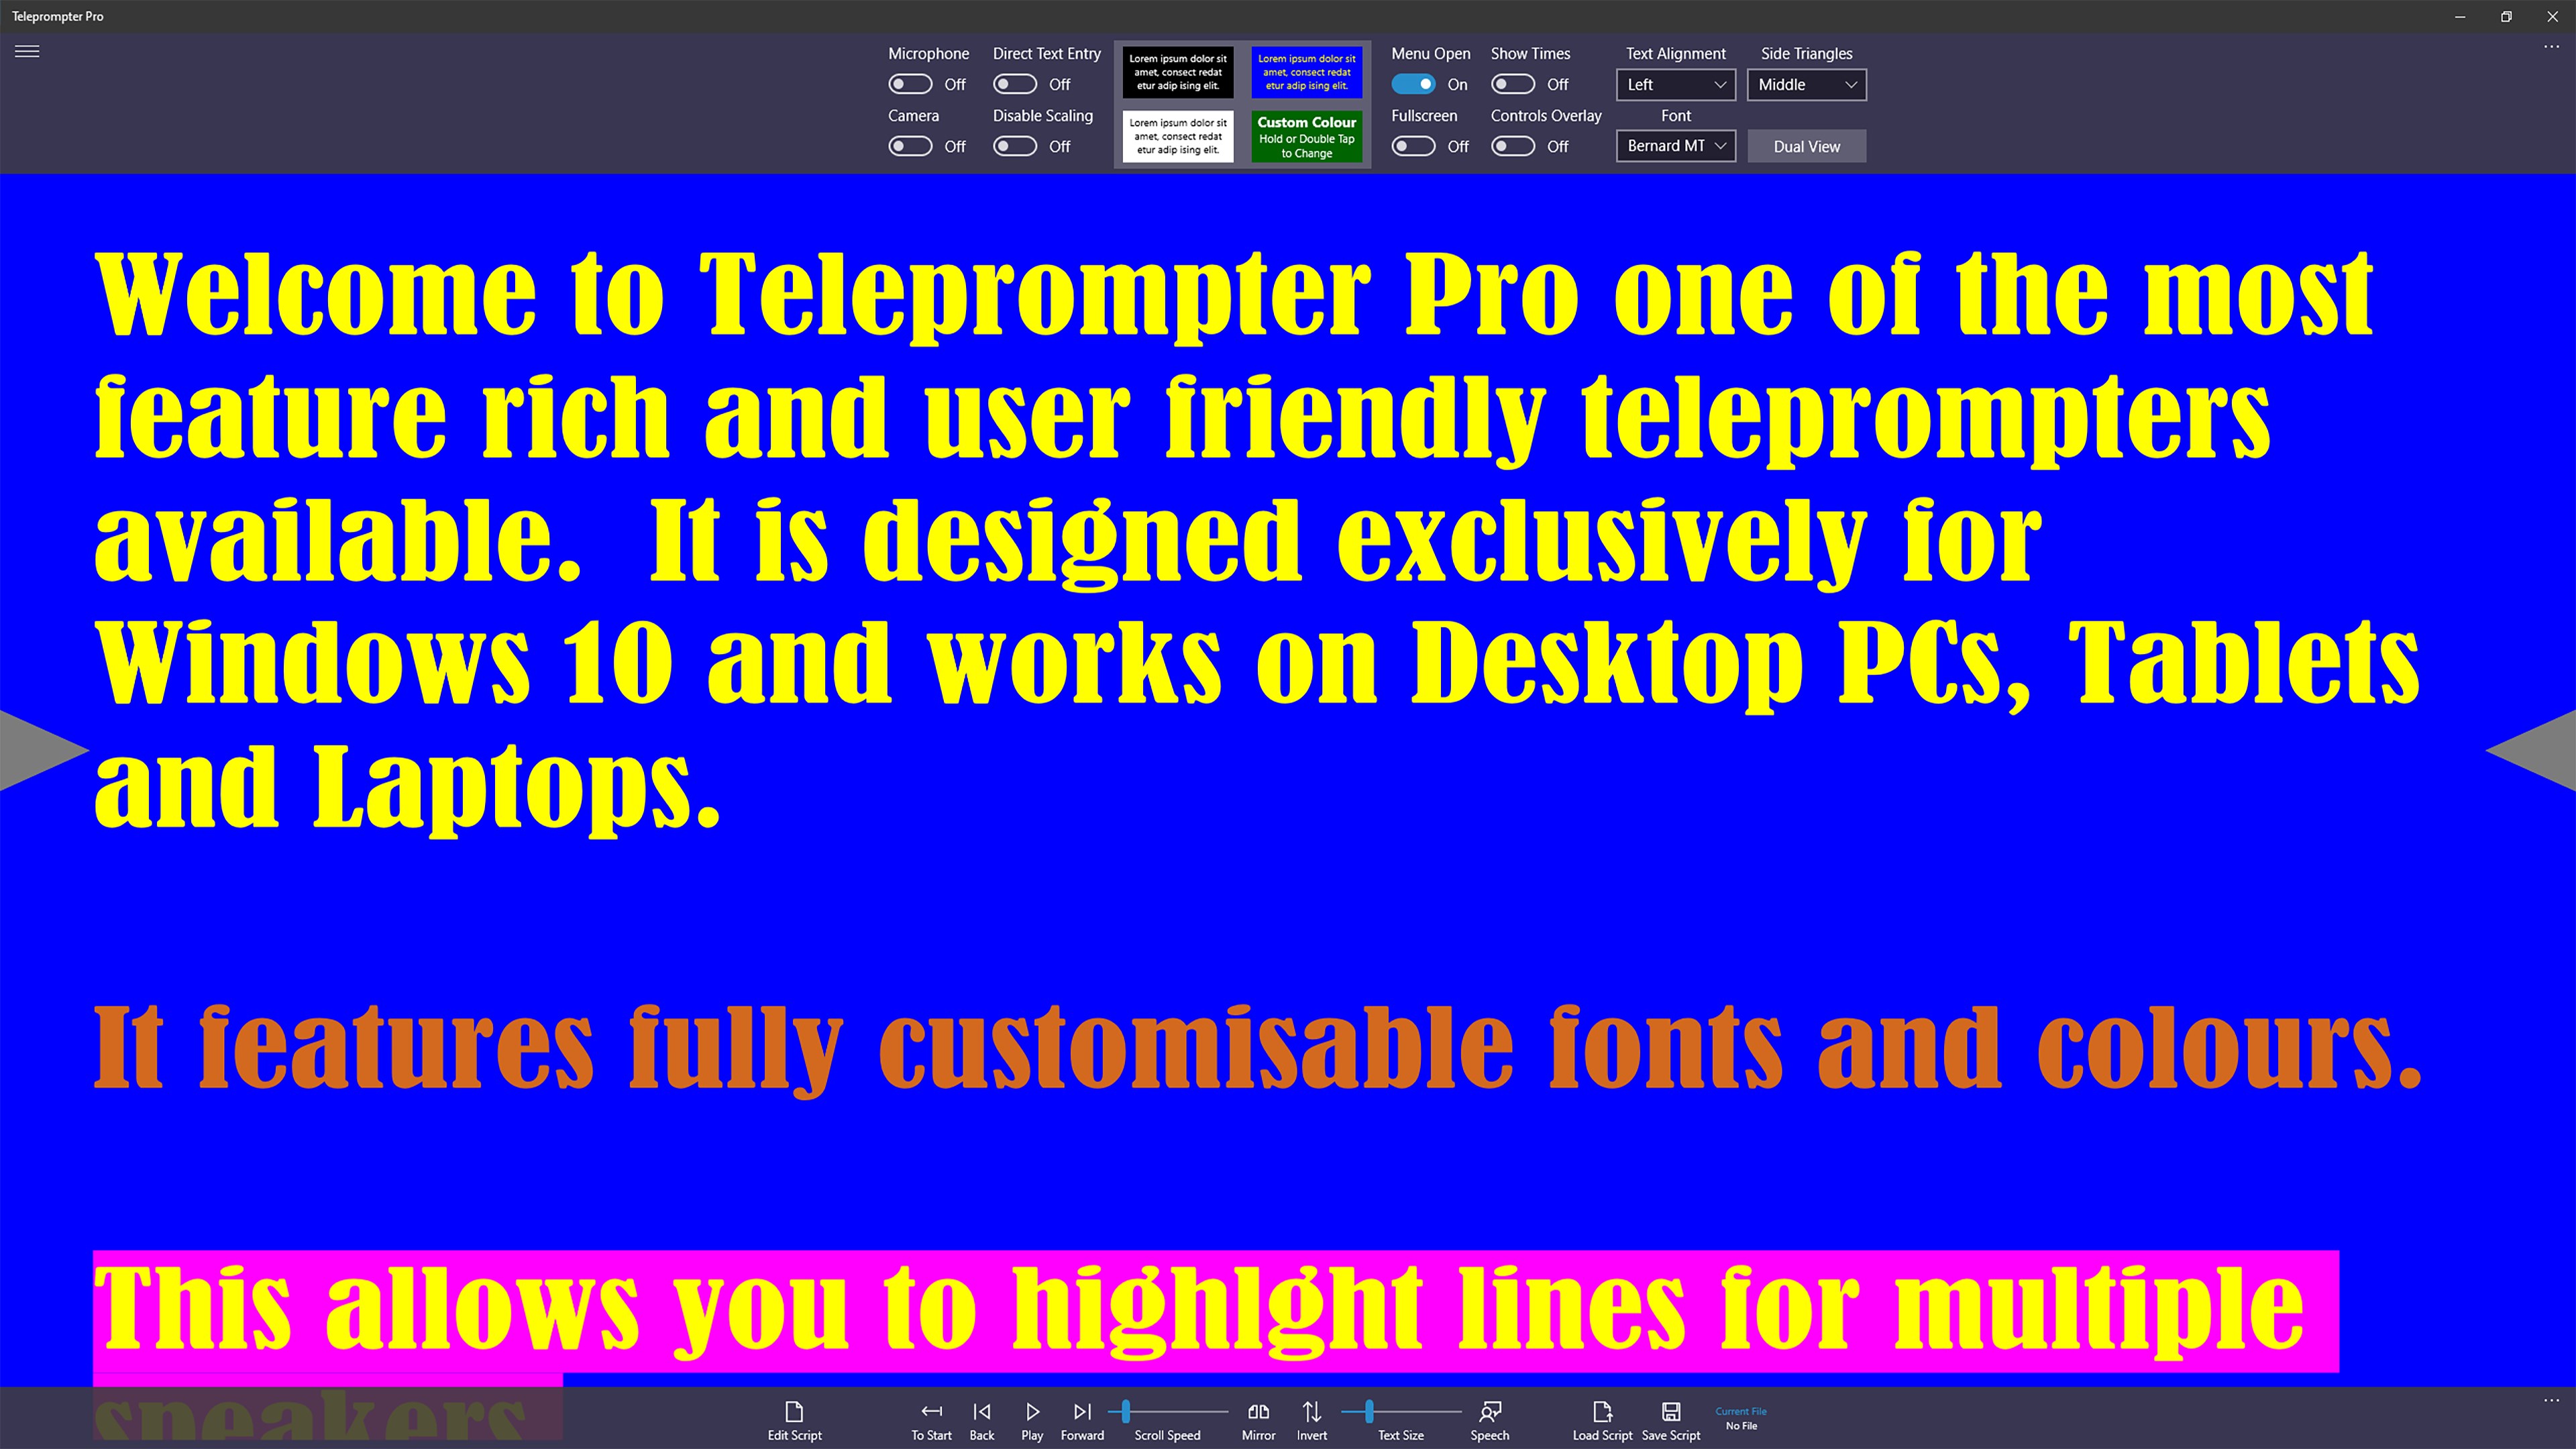Expand the Font Bernard MT dropdown
The width and height of the screenshot is (2576, 1449).
pos(1676,145)
